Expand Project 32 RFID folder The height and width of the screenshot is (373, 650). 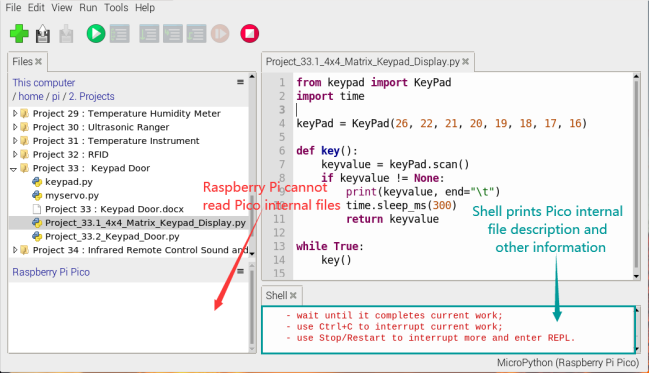[x=15, y=154]
